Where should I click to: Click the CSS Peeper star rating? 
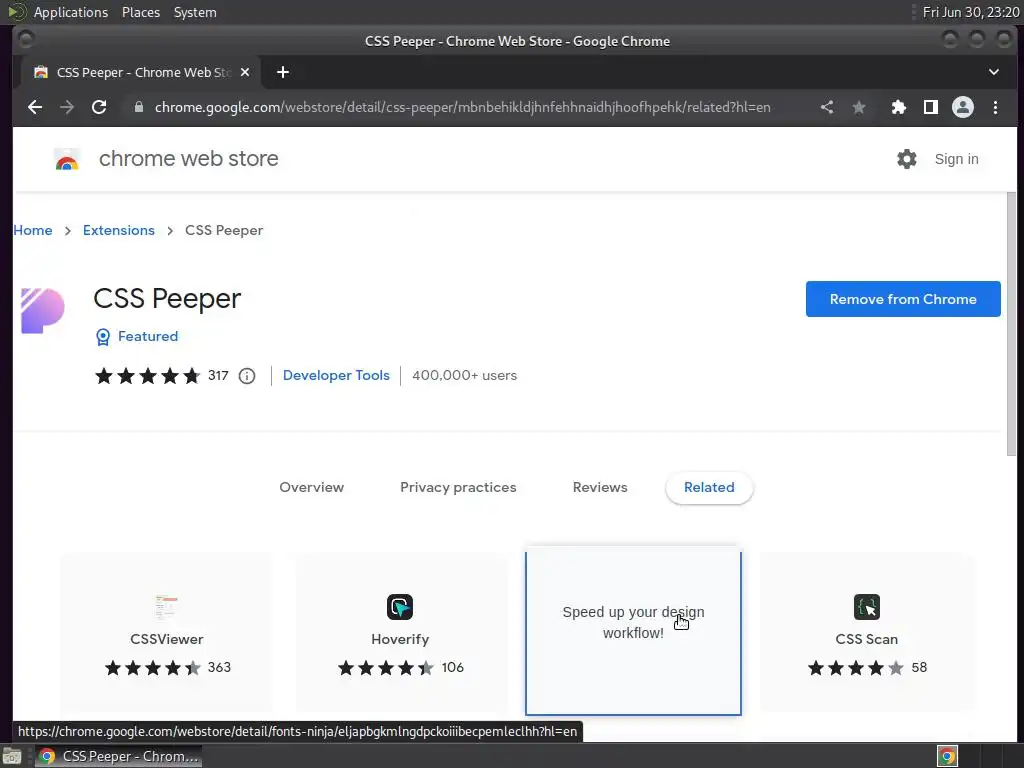tap(148, 376)
